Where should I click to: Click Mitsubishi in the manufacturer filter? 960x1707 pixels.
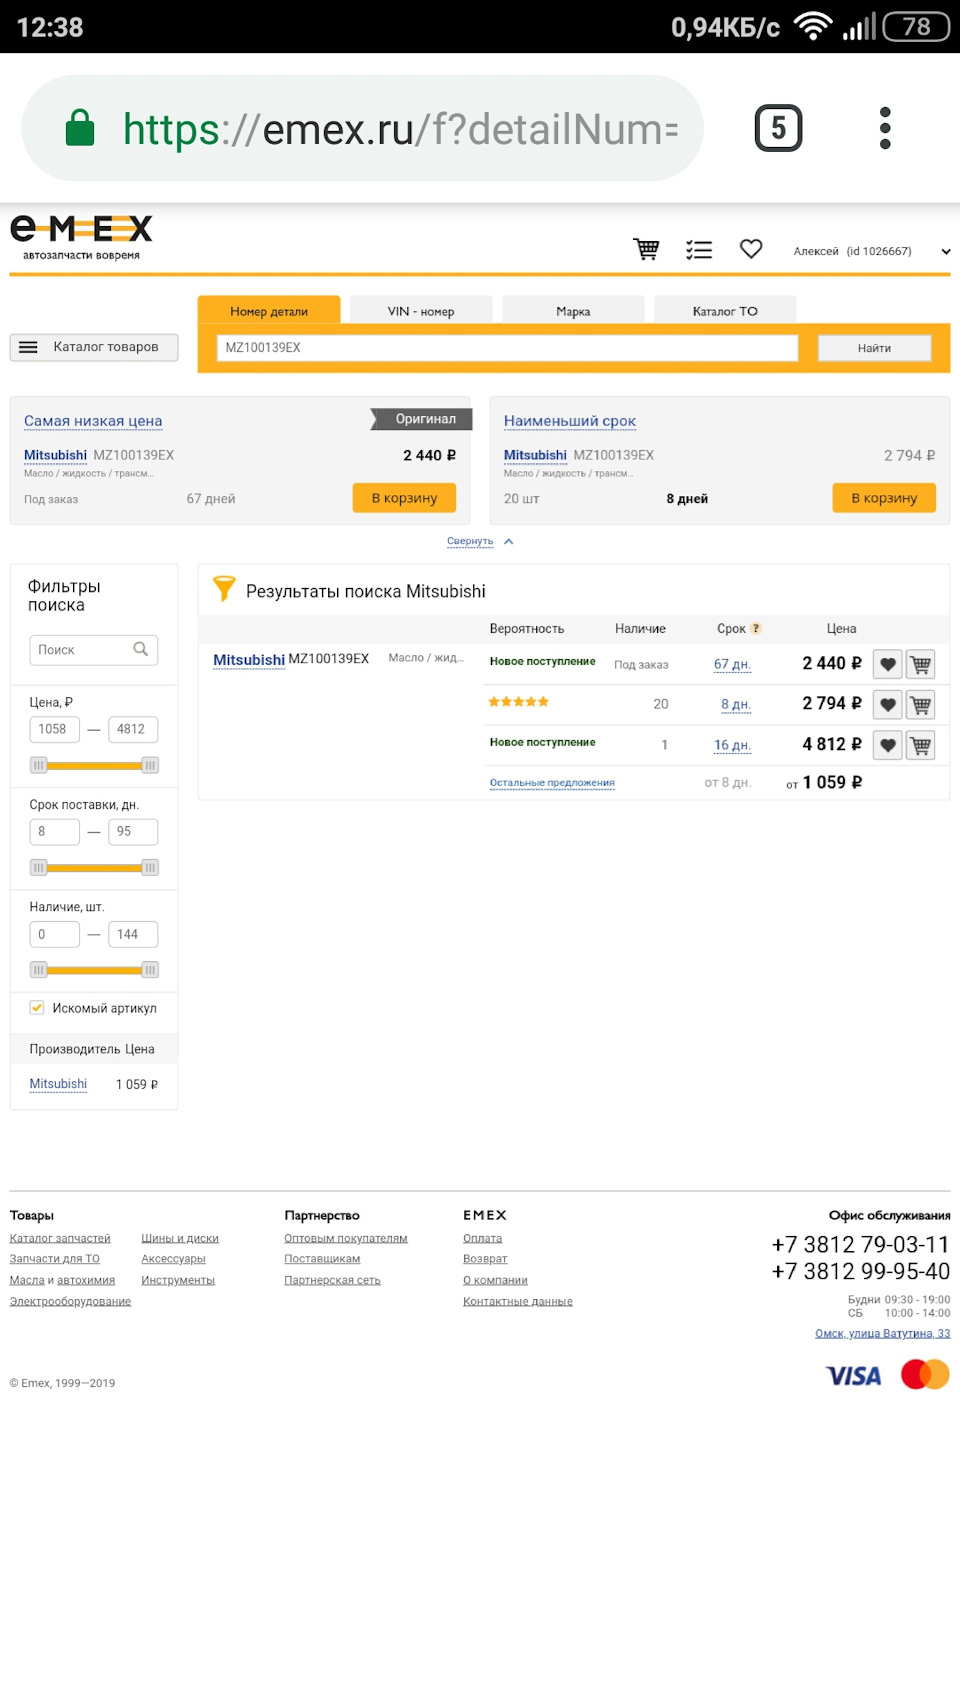[x=58, y=1084]
